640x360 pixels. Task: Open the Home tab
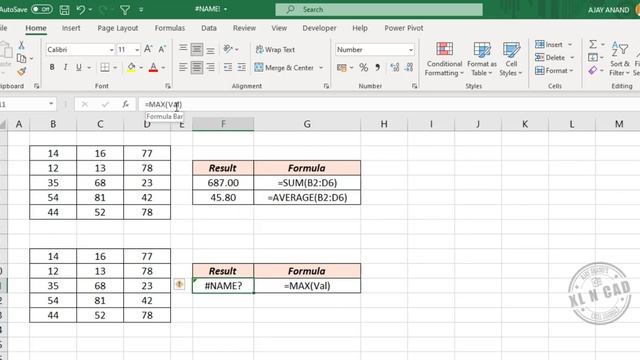click(x=36, y=28)
